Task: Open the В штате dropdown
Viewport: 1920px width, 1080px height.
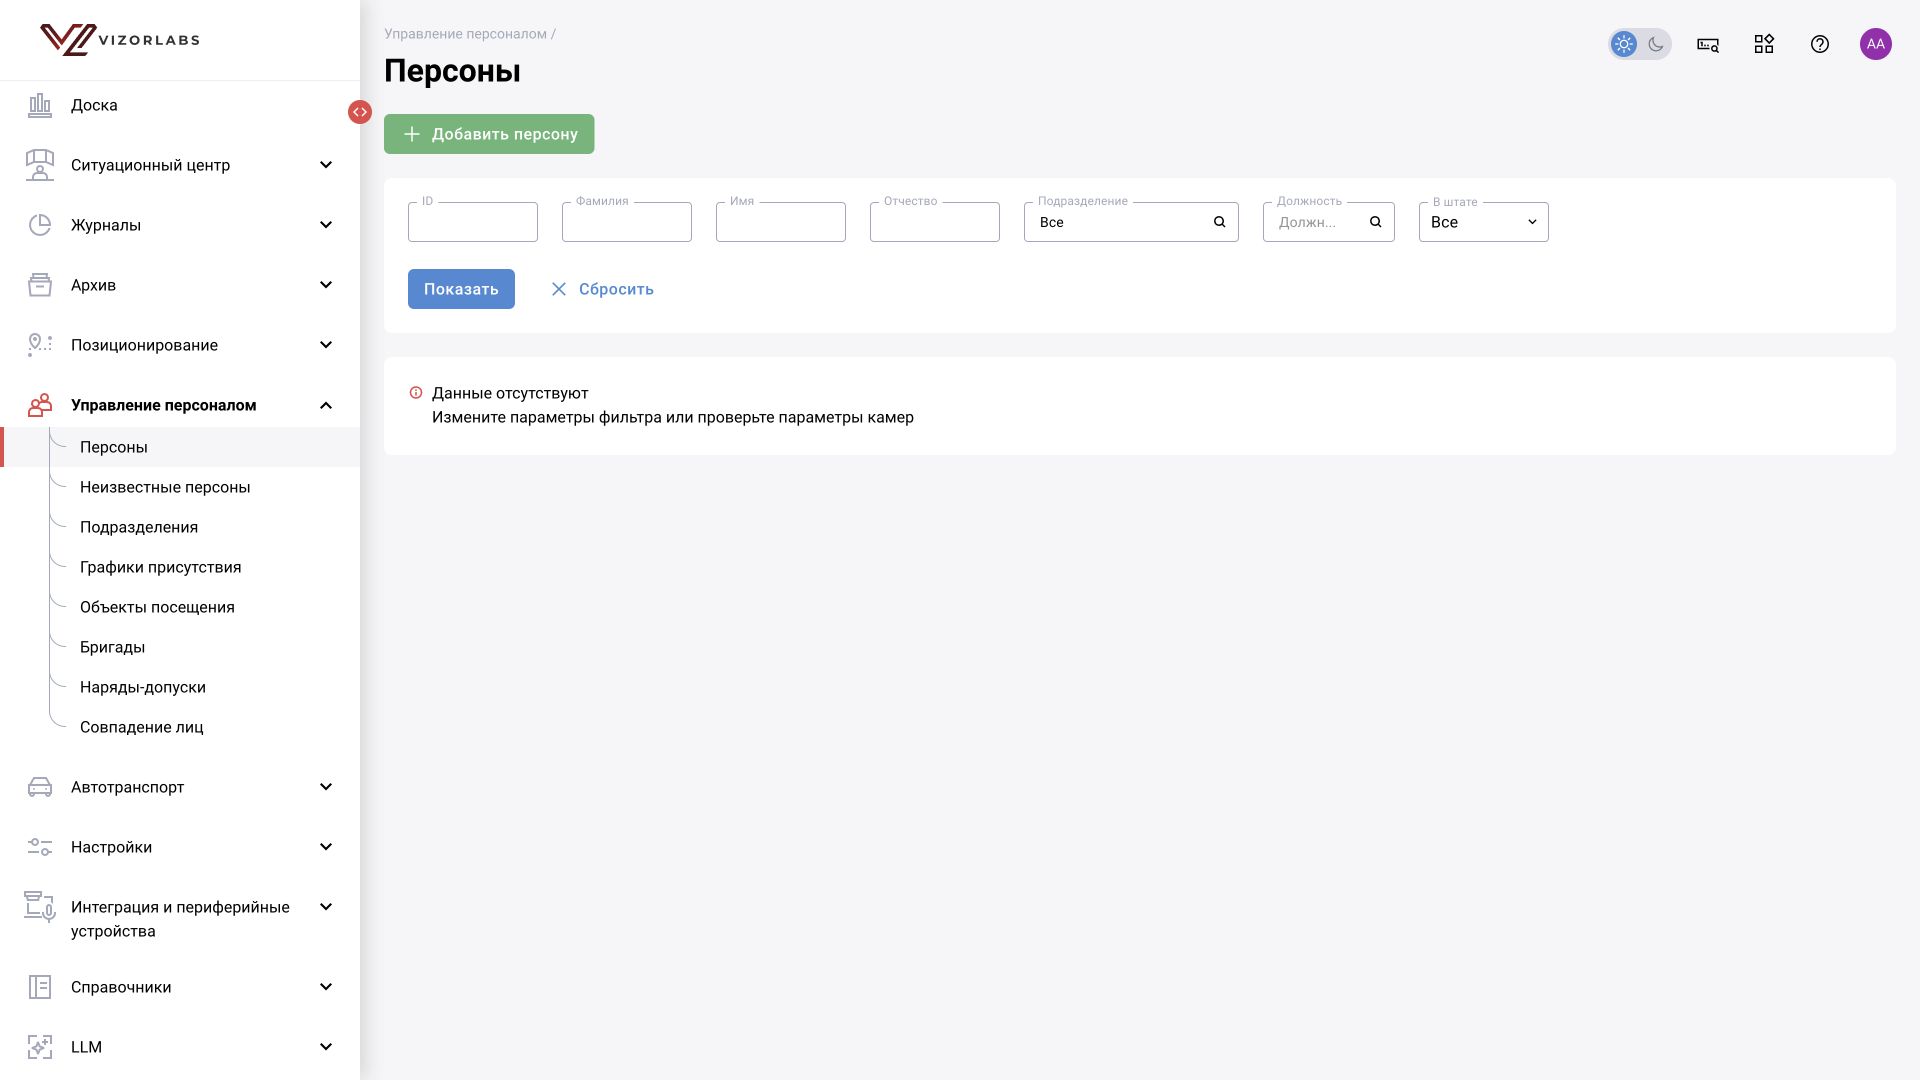Action: pyautogui.click(x=1483, y=222)
